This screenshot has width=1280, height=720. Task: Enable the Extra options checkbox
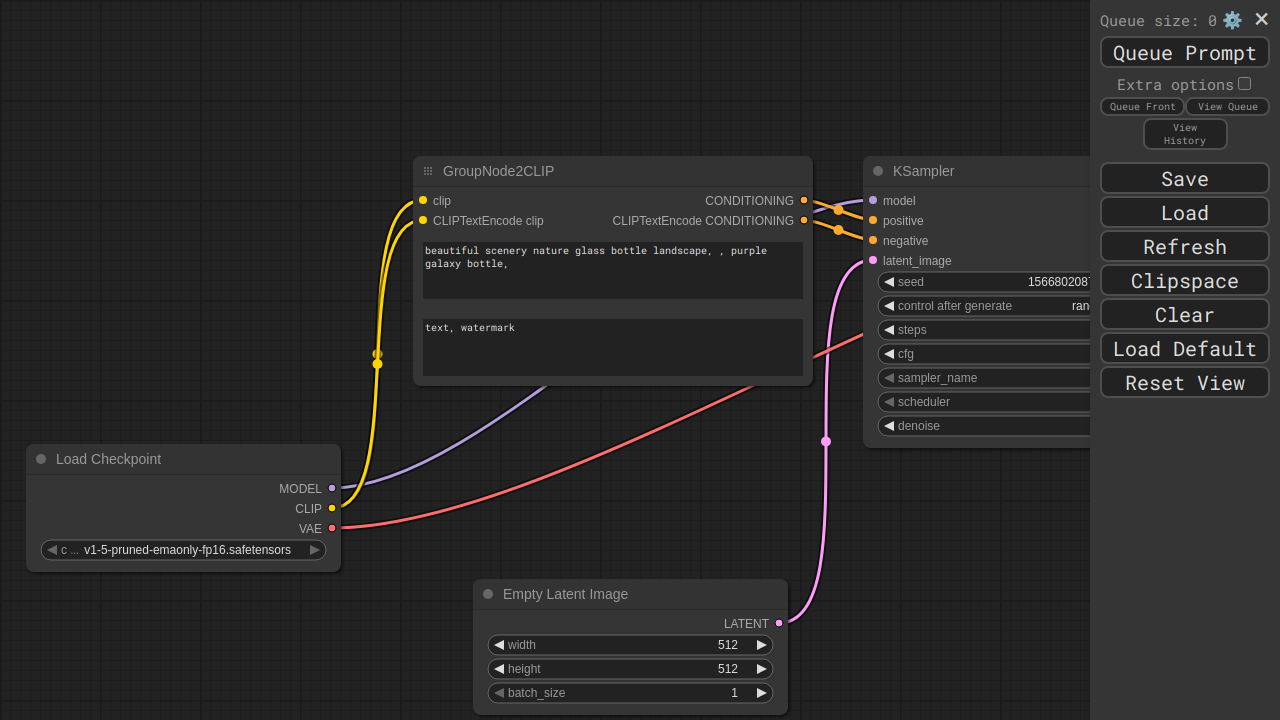tap(1244, 84)
